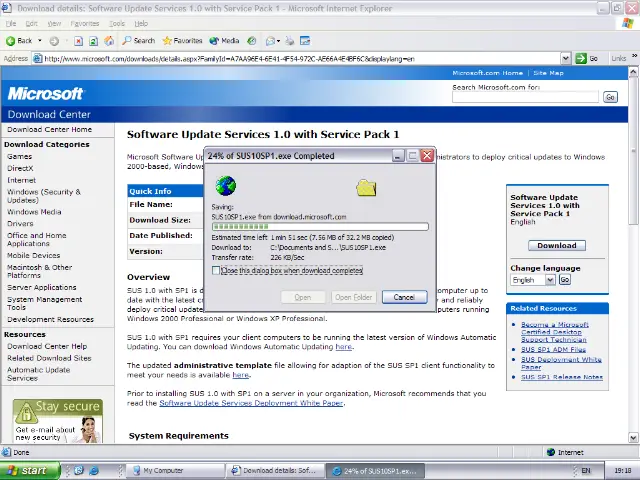Focus the Search Microsoft.com input field
This screenshot has height=480, width=640.
click(x=525, y=97)
